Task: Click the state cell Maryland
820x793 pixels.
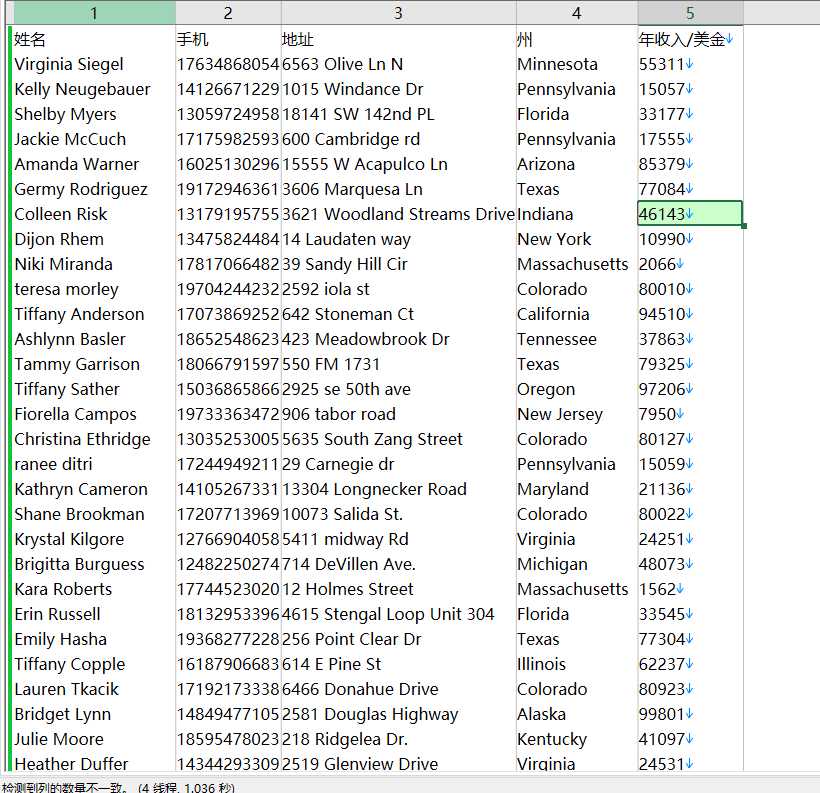Action: tap(576, 489)
